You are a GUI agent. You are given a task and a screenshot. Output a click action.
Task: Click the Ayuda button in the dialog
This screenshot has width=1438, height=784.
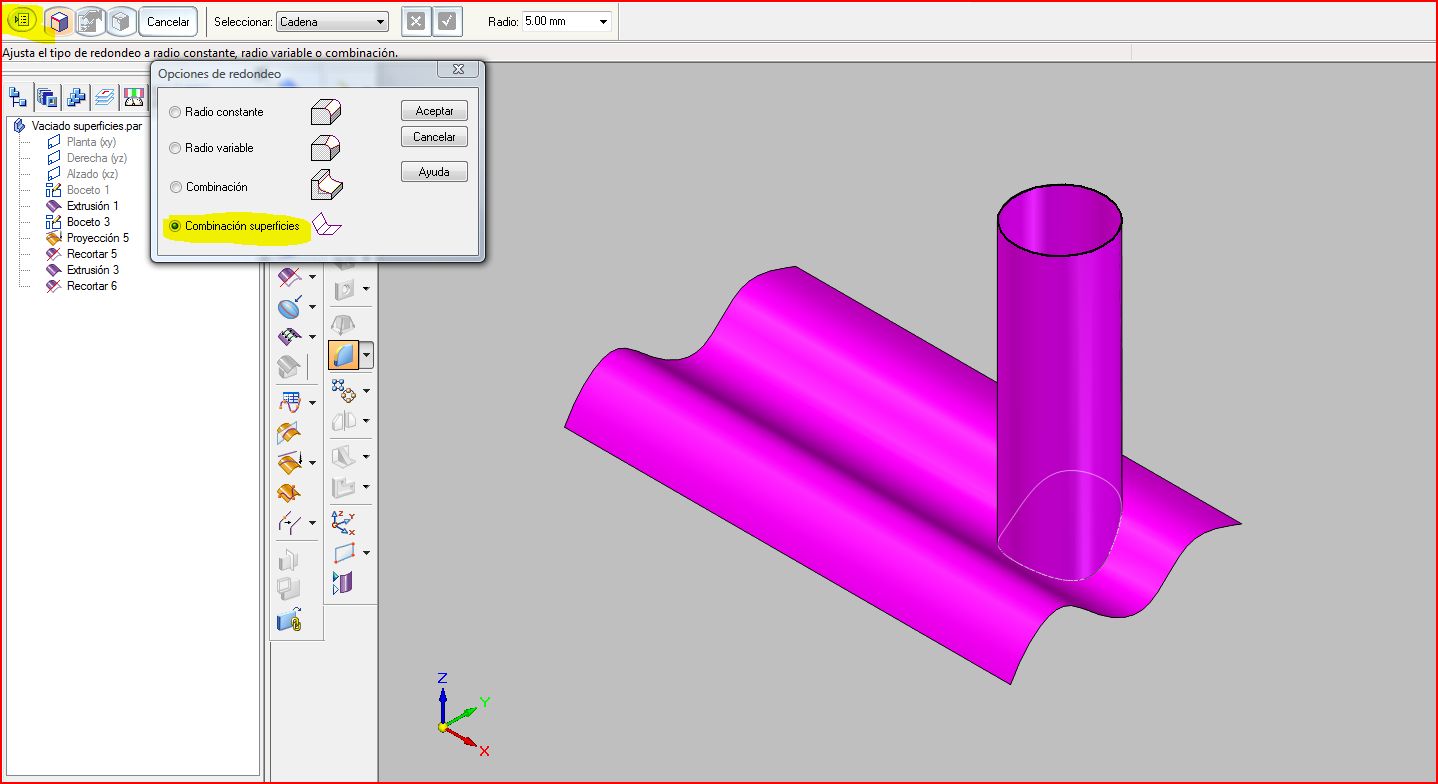[x=434, y=172]
